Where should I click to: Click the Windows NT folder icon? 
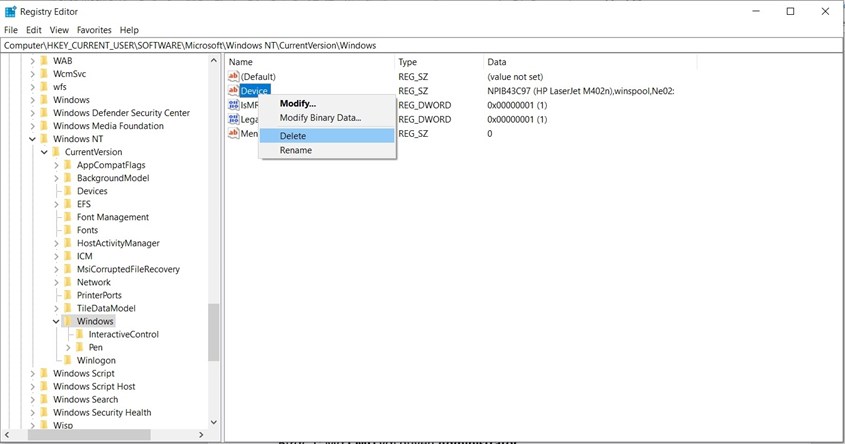tap(44, 139)
